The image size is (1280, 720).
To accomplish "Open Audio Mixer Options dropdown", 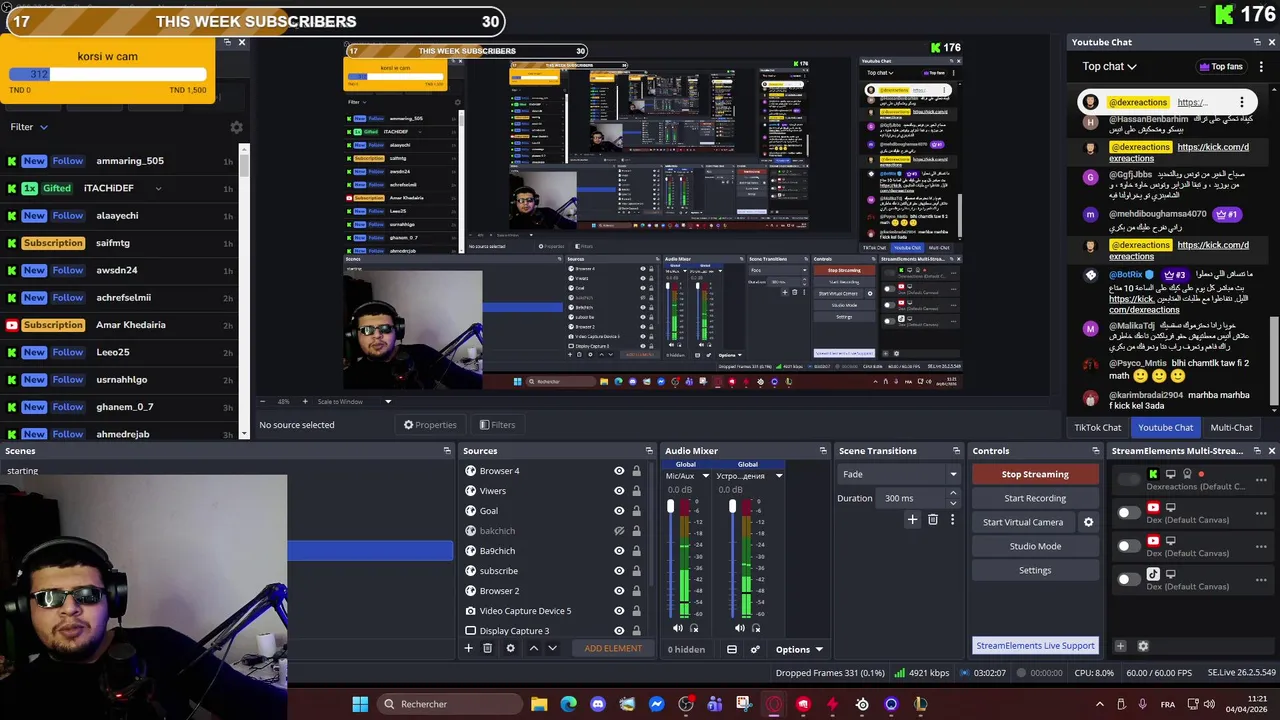I will click(799, 649).
